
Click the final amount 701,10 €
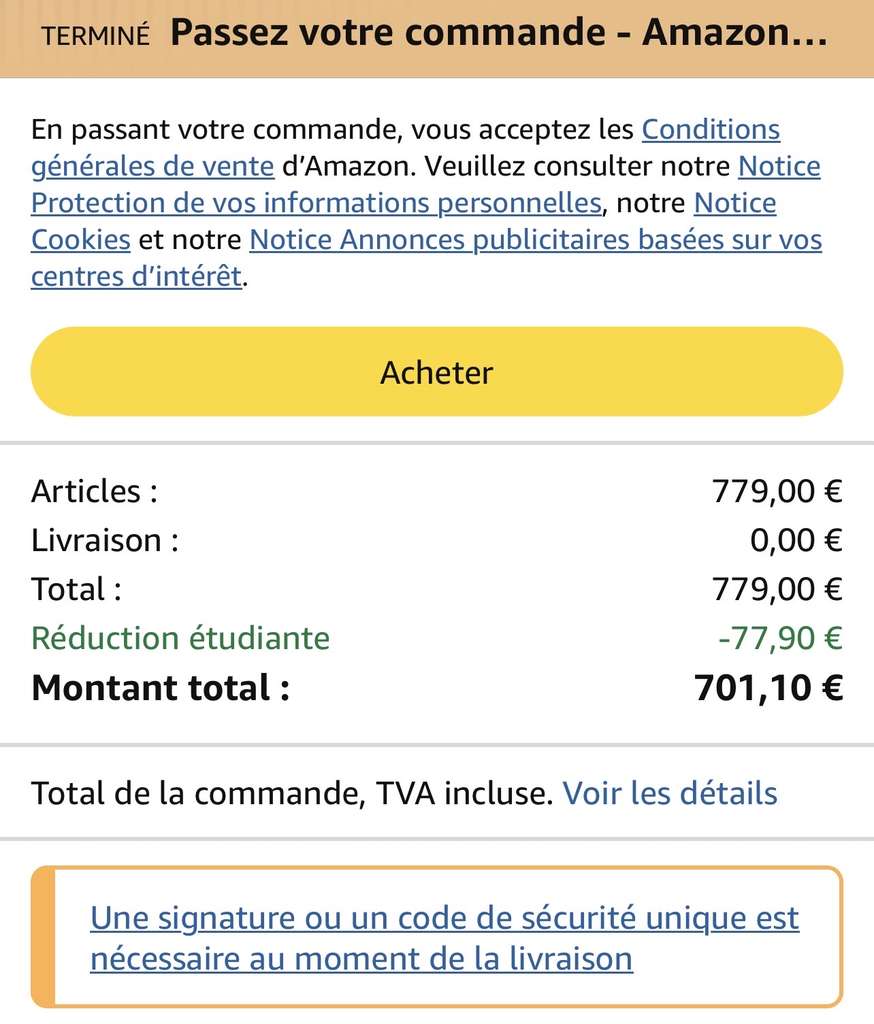click(768, 688)
